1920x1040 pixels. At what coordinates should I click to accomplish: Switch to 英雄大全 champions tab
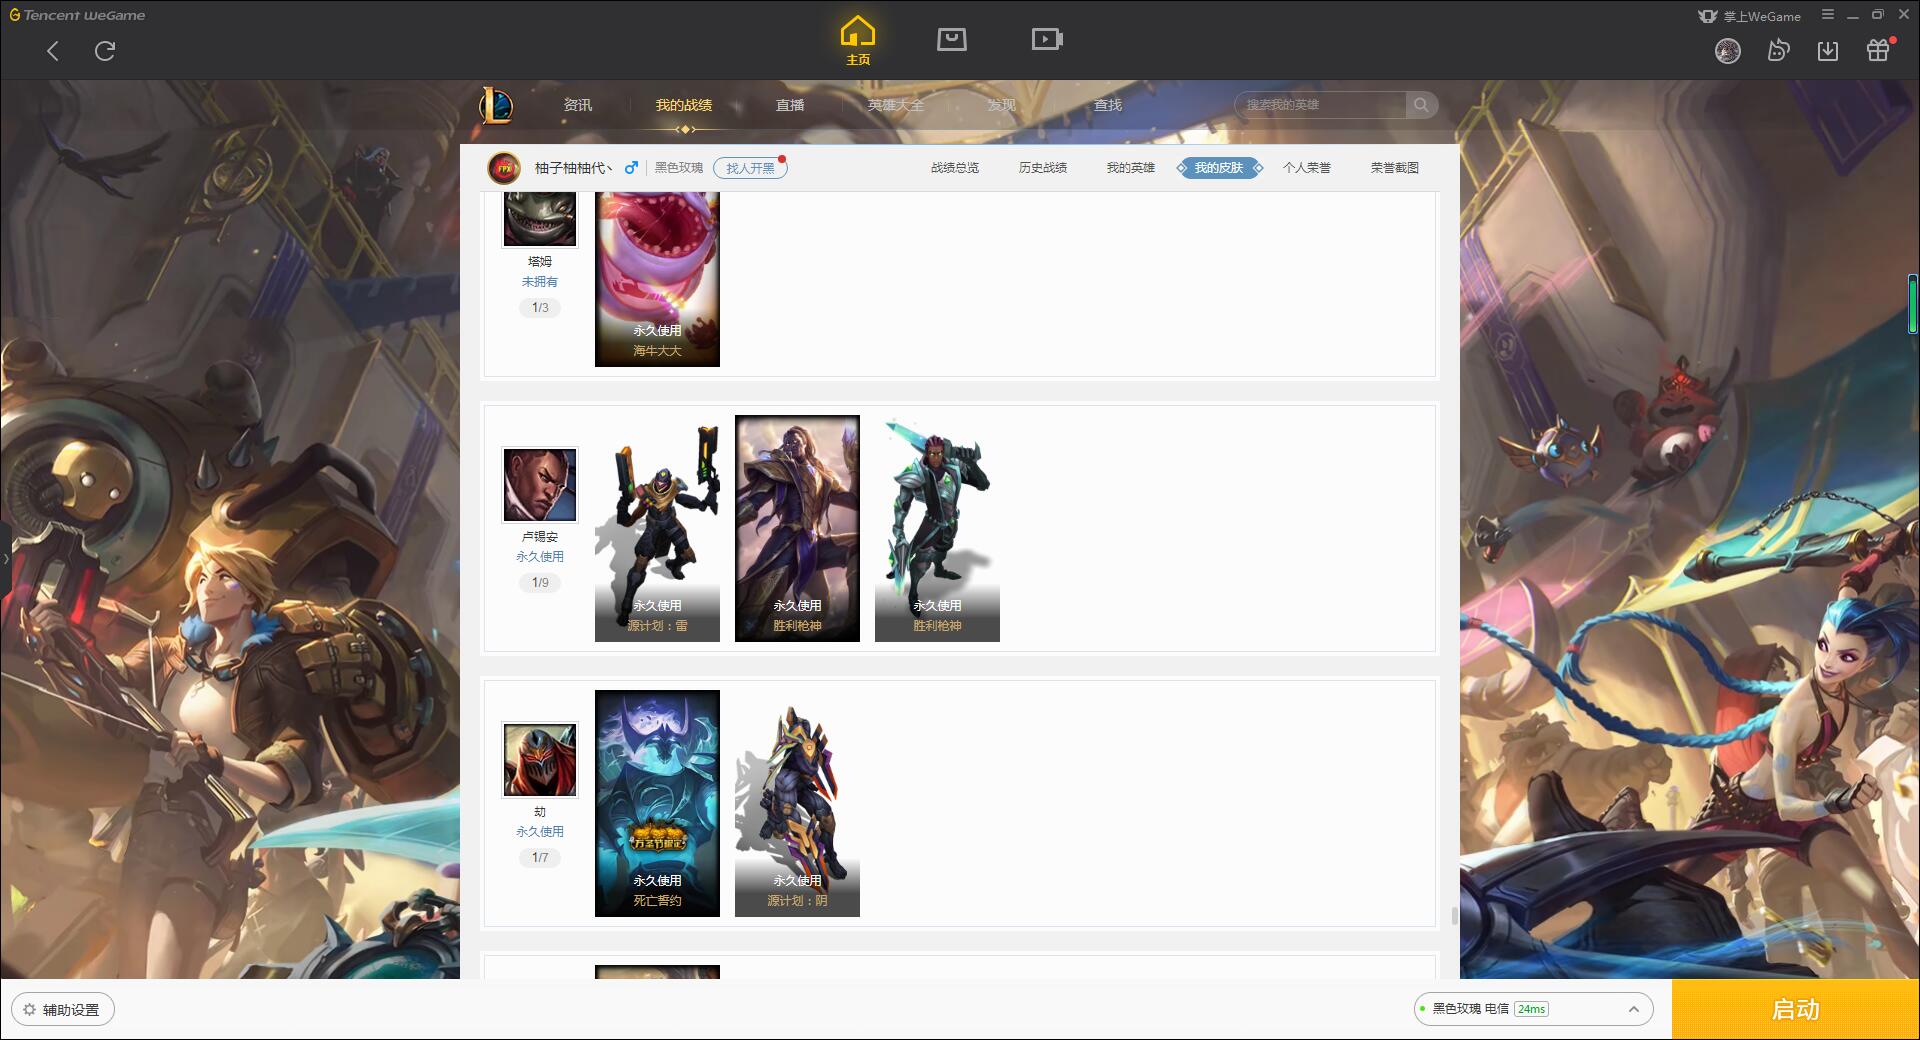coord(896,105)
